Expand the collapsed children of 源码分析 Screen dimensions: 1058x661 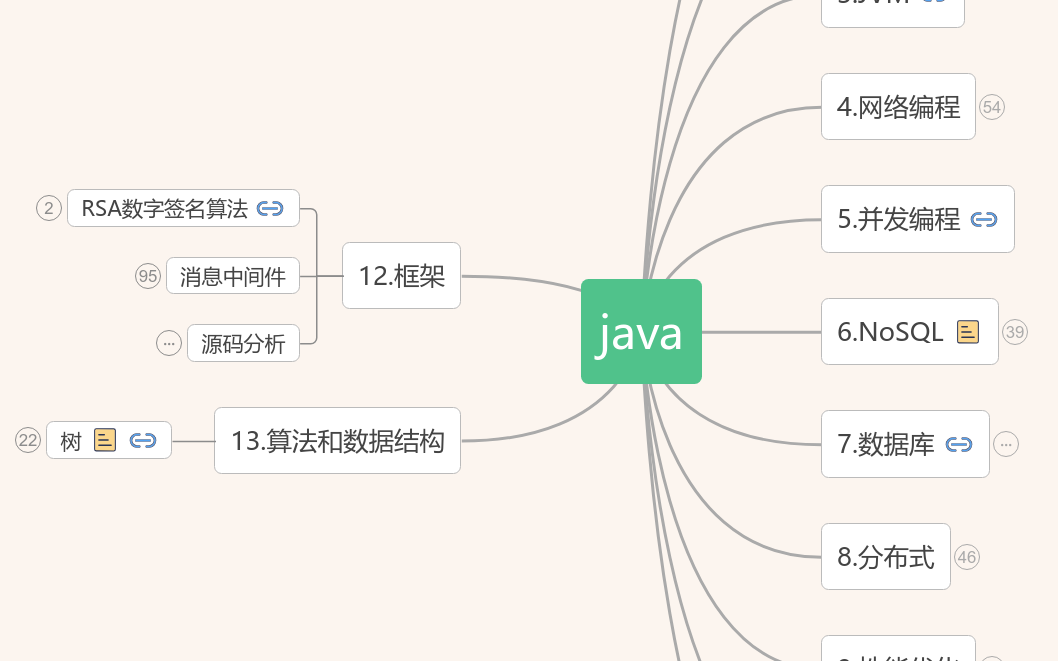(168, 343)
